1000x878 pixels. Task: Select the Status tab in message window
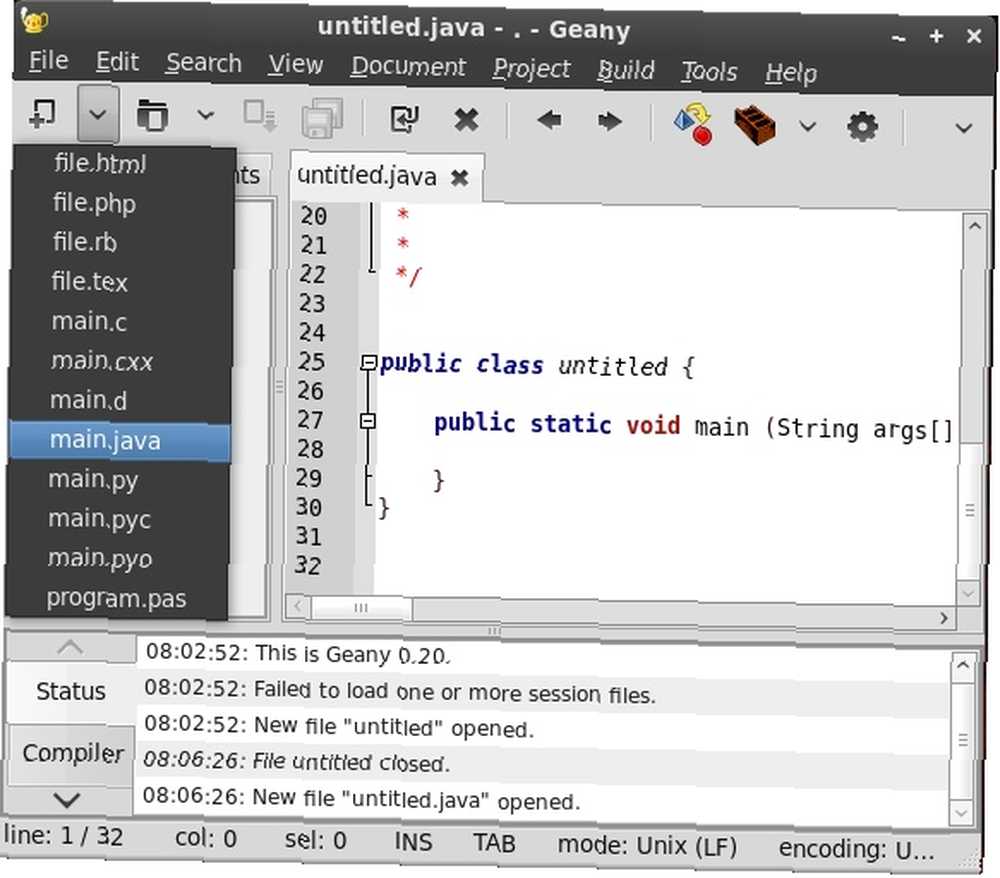[71, 691]
